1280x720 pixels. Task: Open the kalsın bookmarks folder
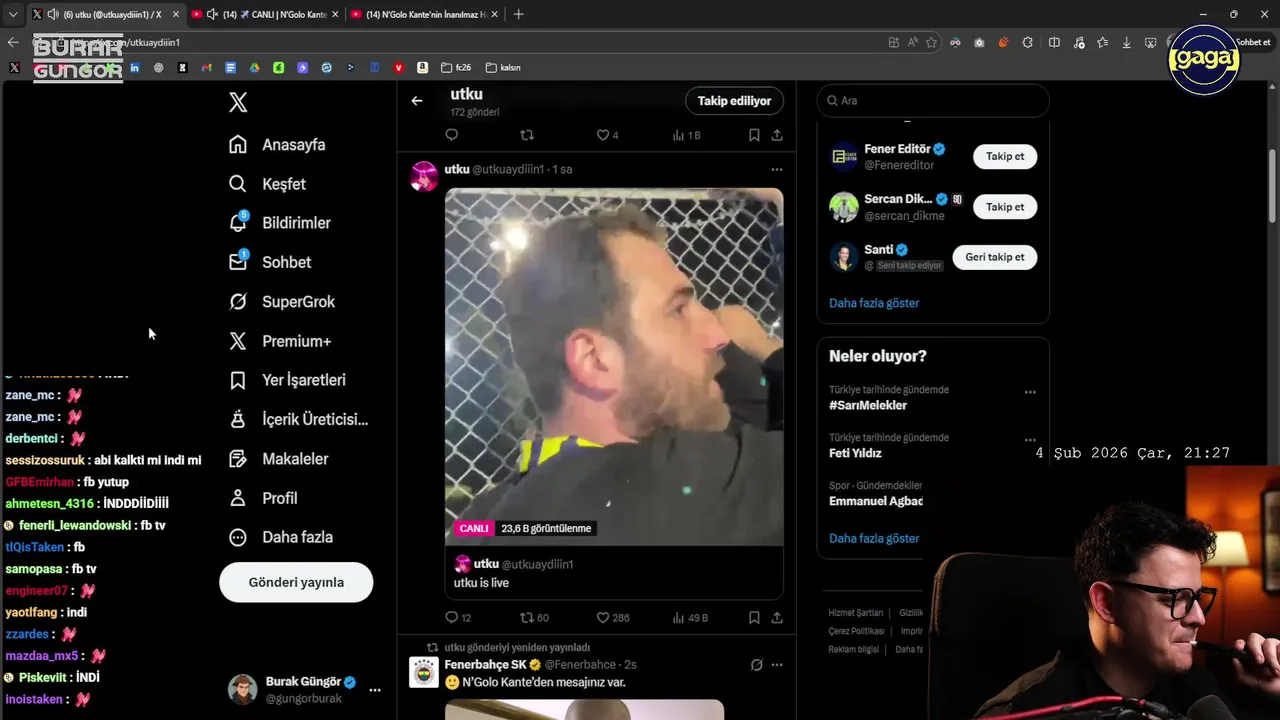click(x=503, y=68)
